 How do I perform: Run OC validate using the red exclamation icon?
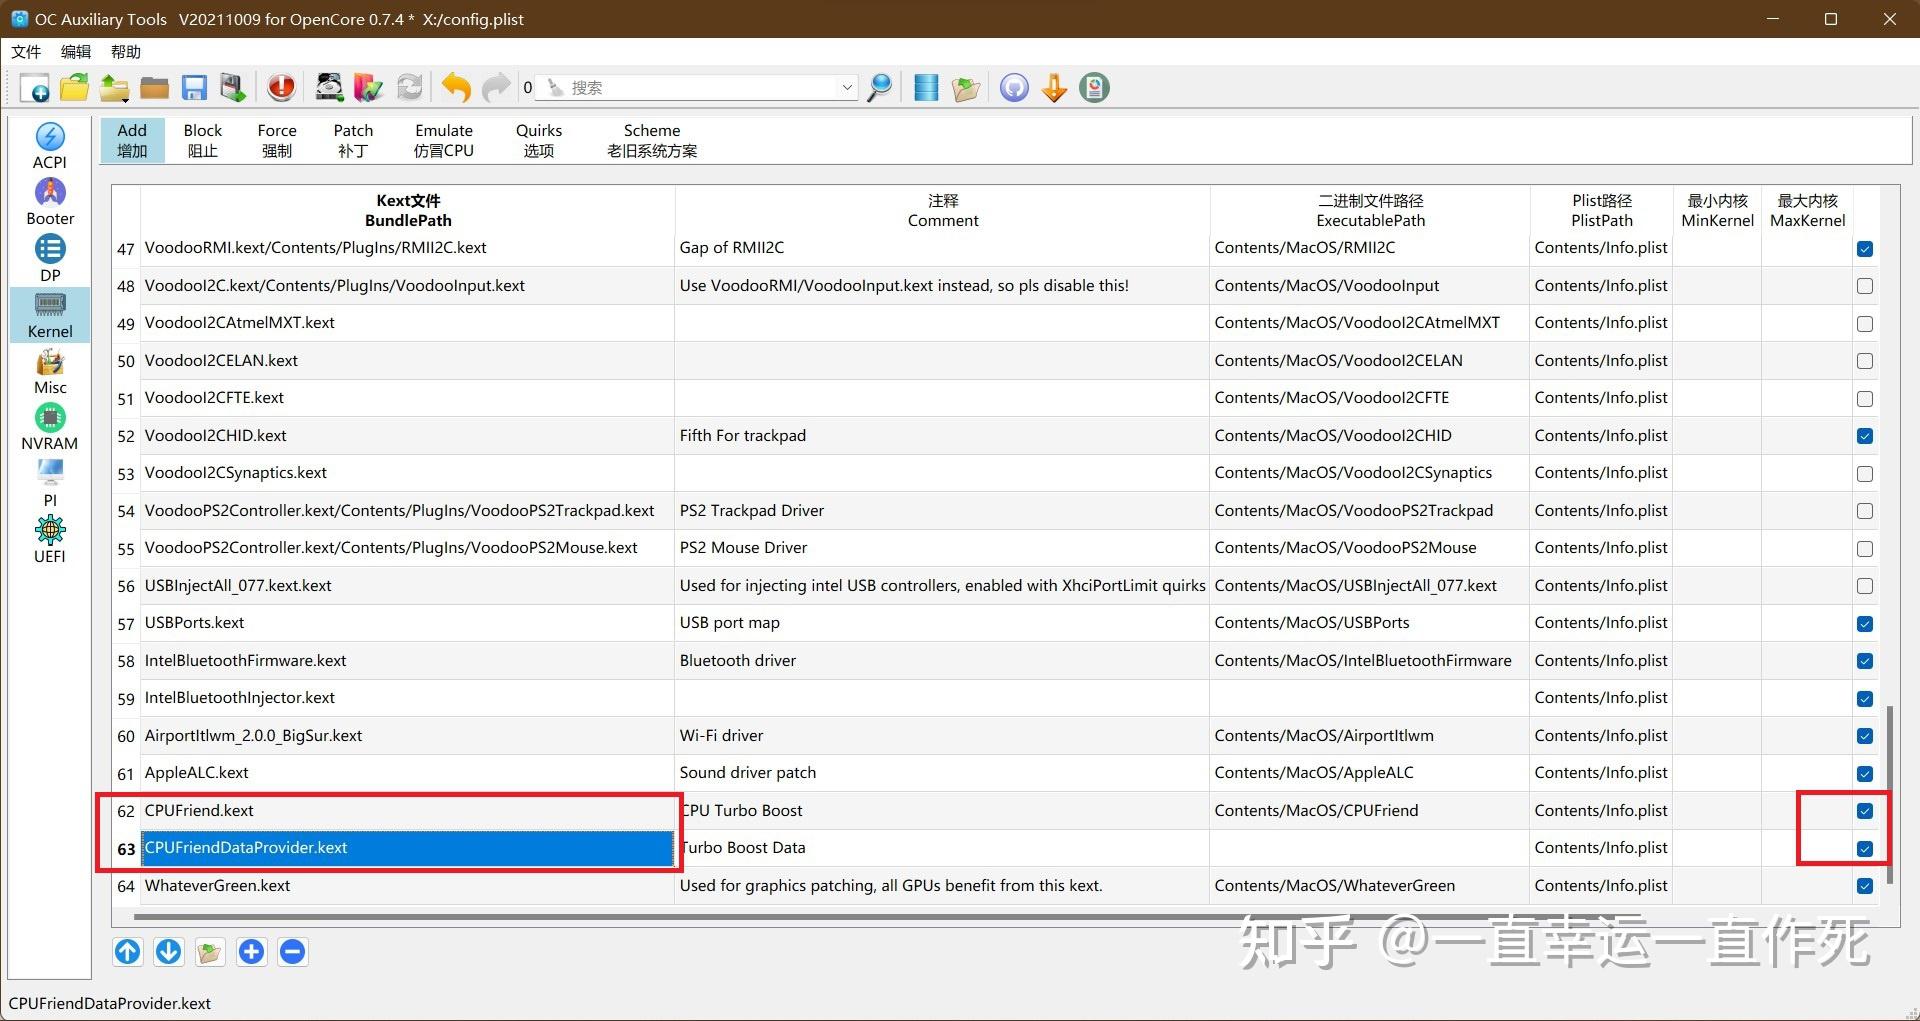click(x=282, y=88)
